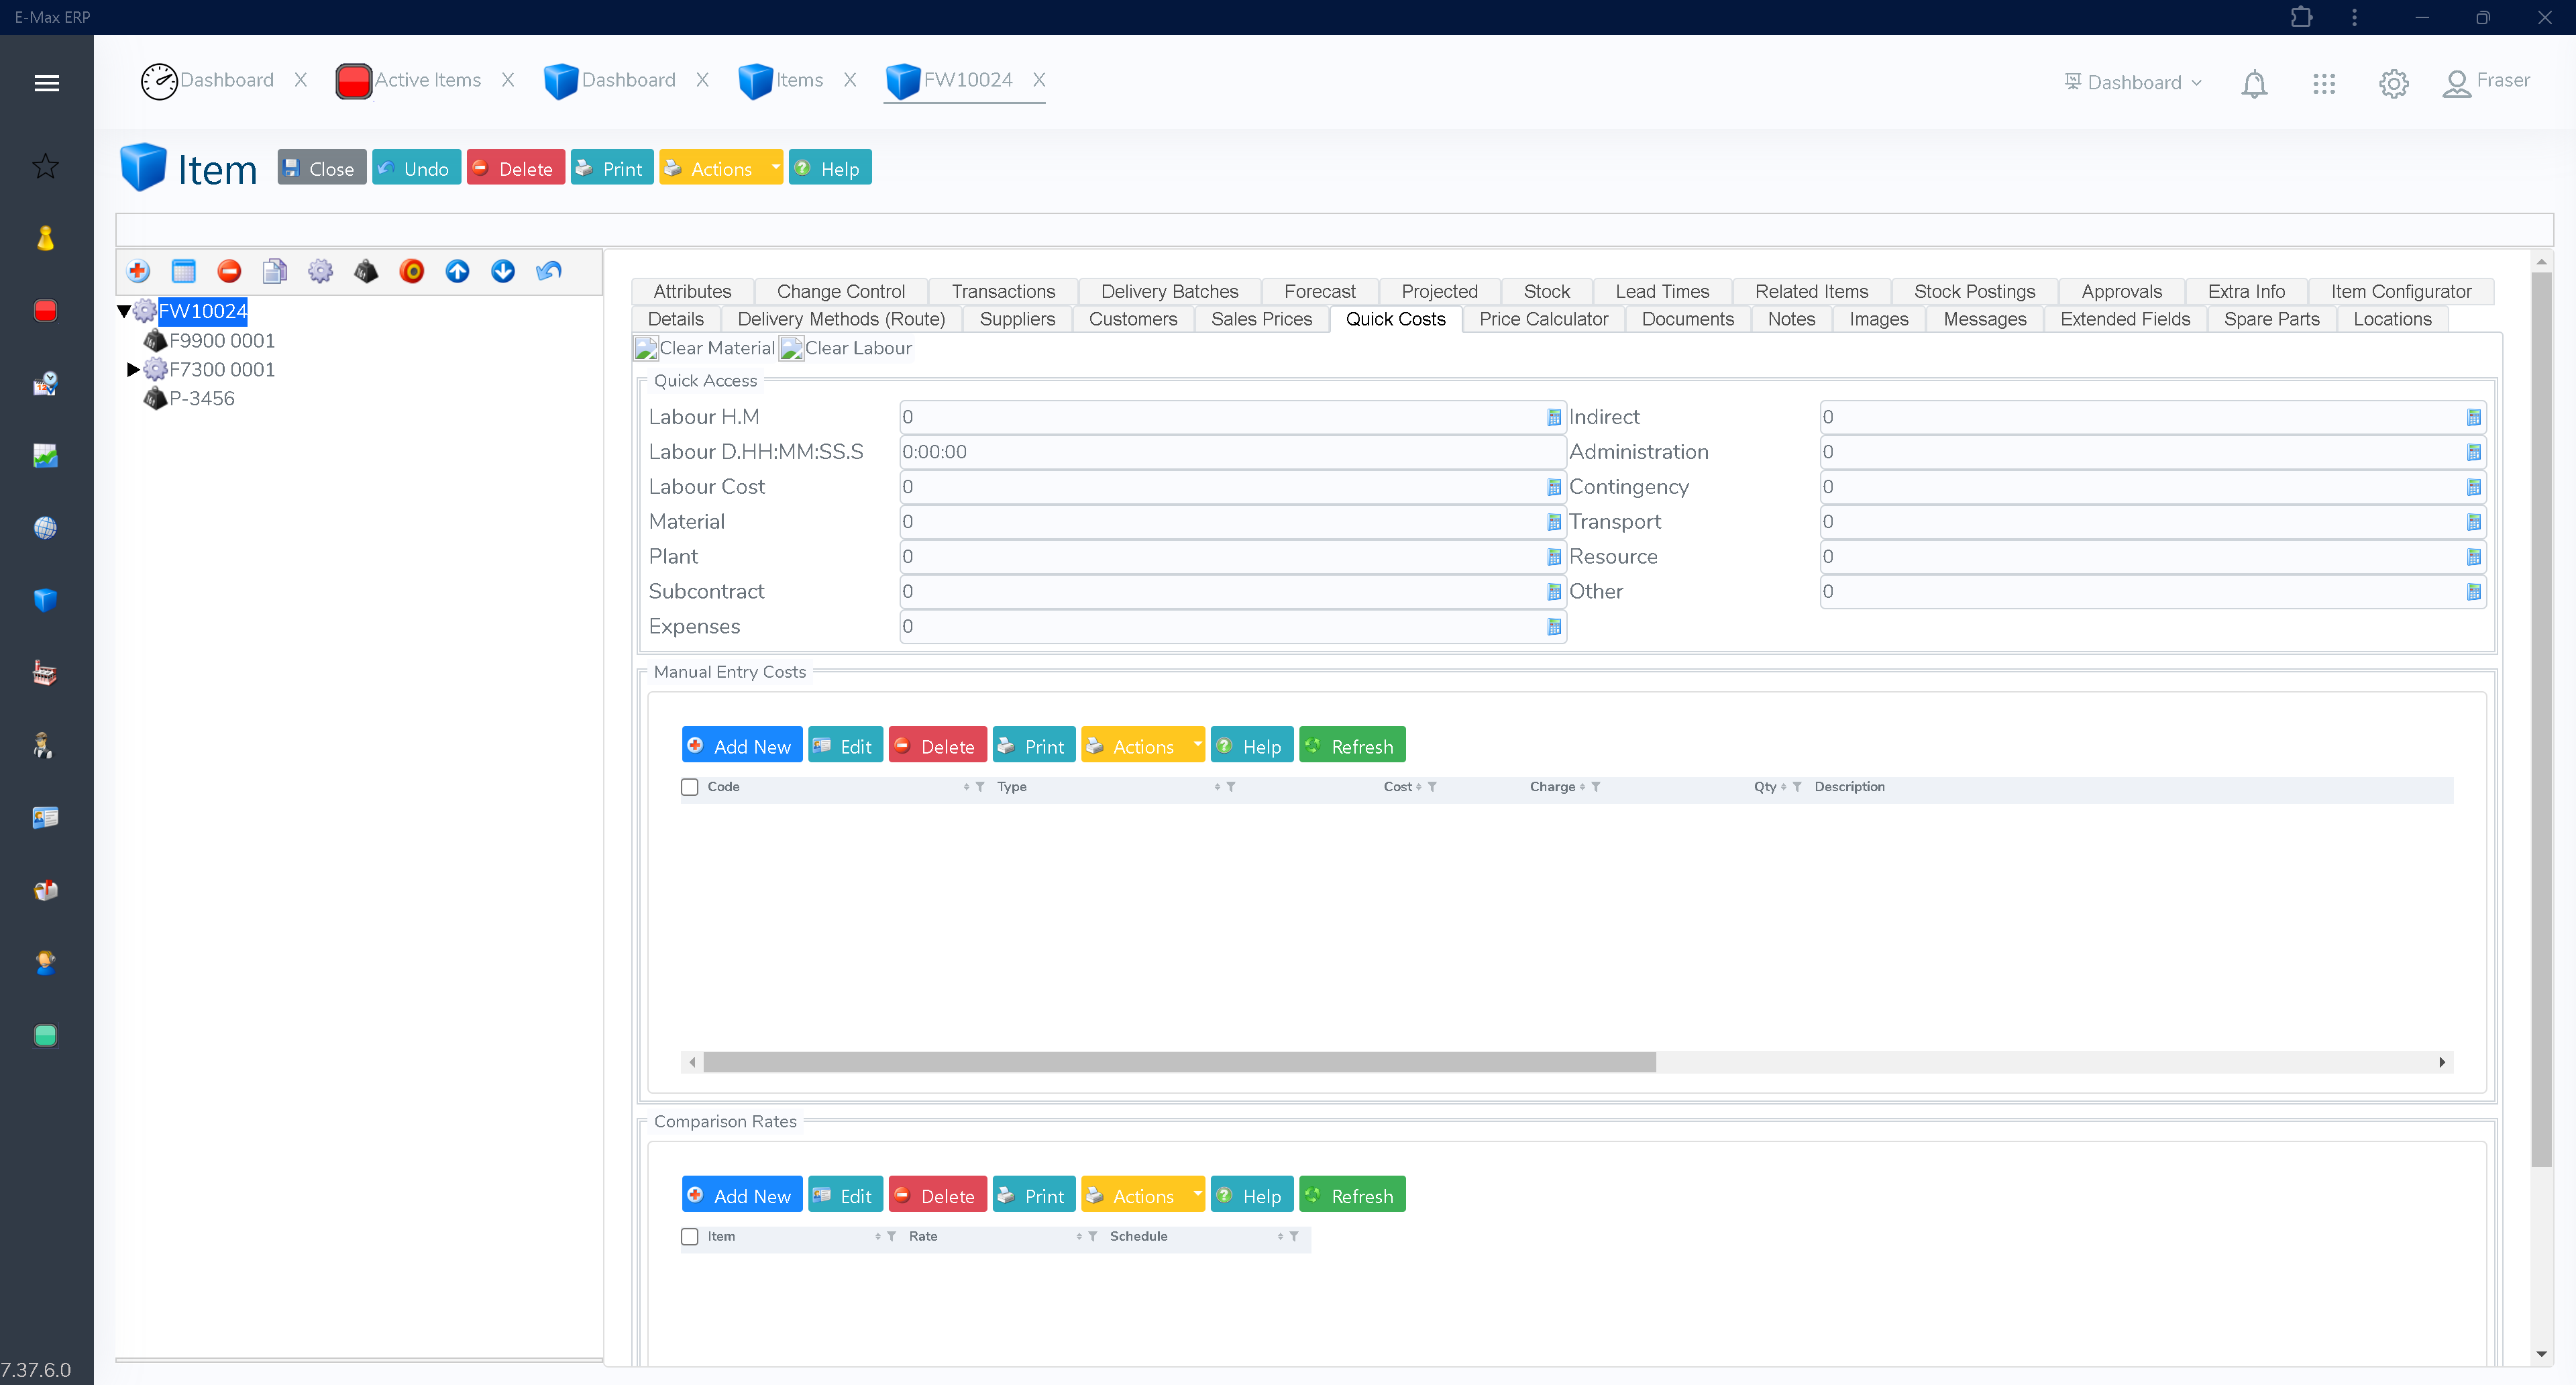Open the Stock Postings tab
Screen dimensions: 2576x1385
[1973, 291]
